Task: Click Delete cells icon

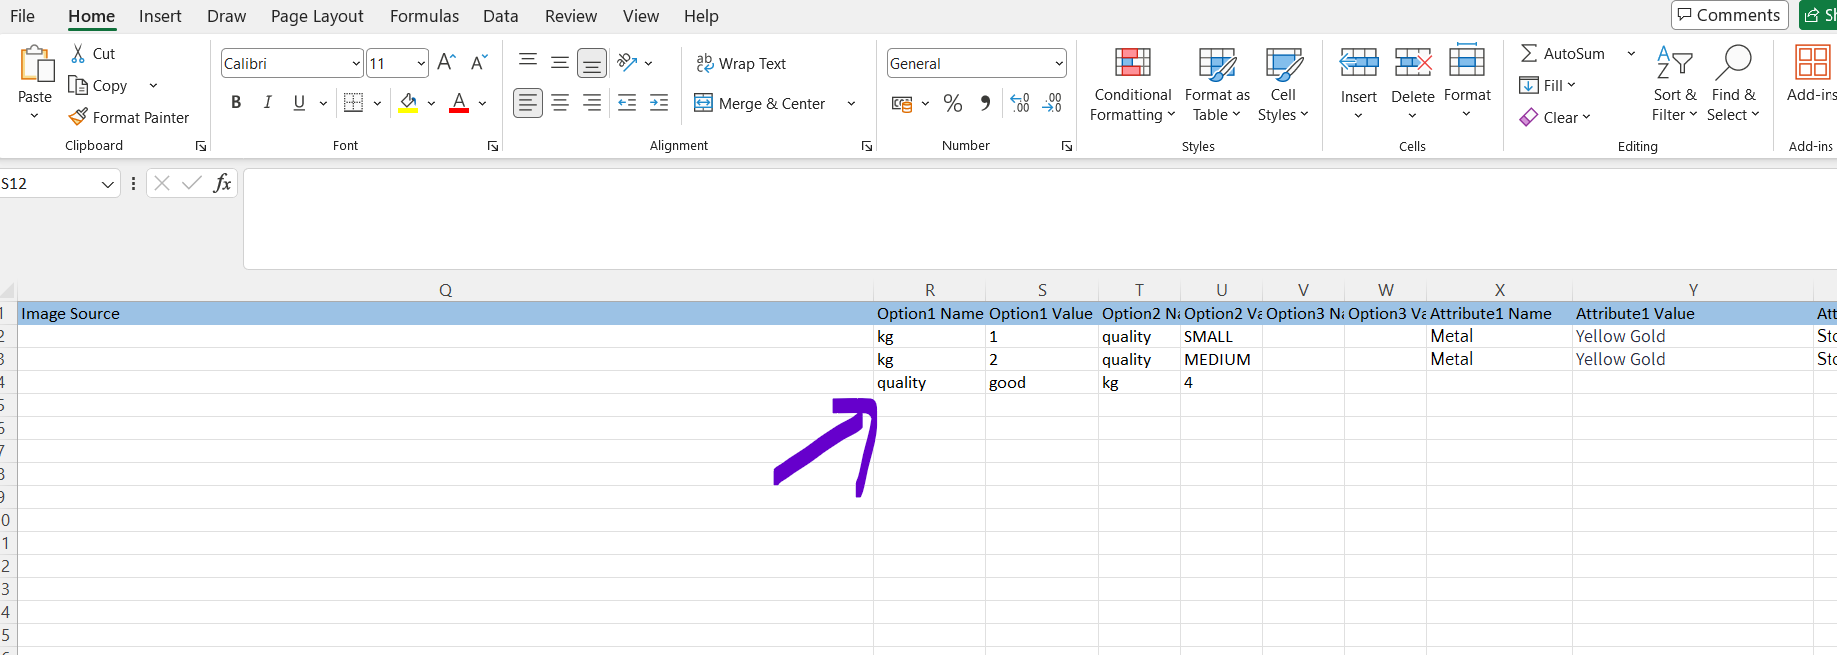Action: pyautogui.click(x=1413, y=63)
